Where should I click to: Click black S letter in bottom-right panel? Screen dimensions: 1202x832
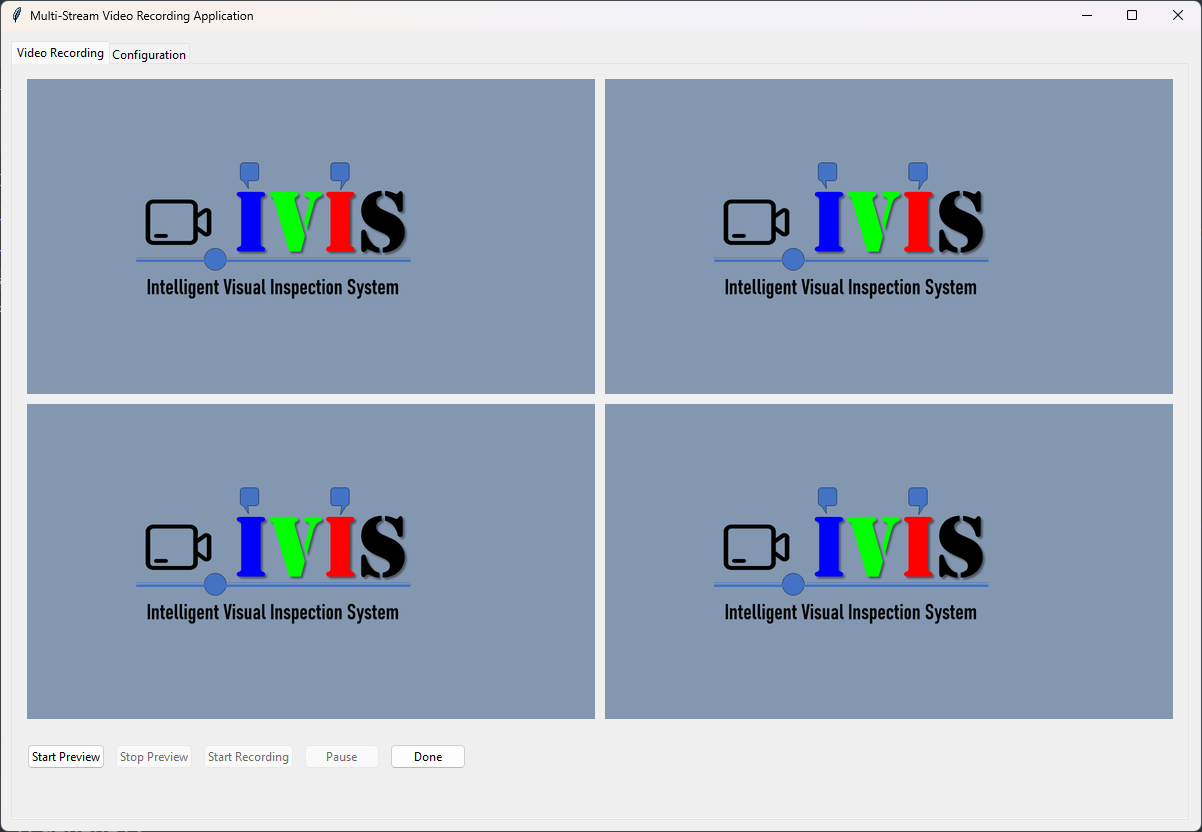click(960, 547)
